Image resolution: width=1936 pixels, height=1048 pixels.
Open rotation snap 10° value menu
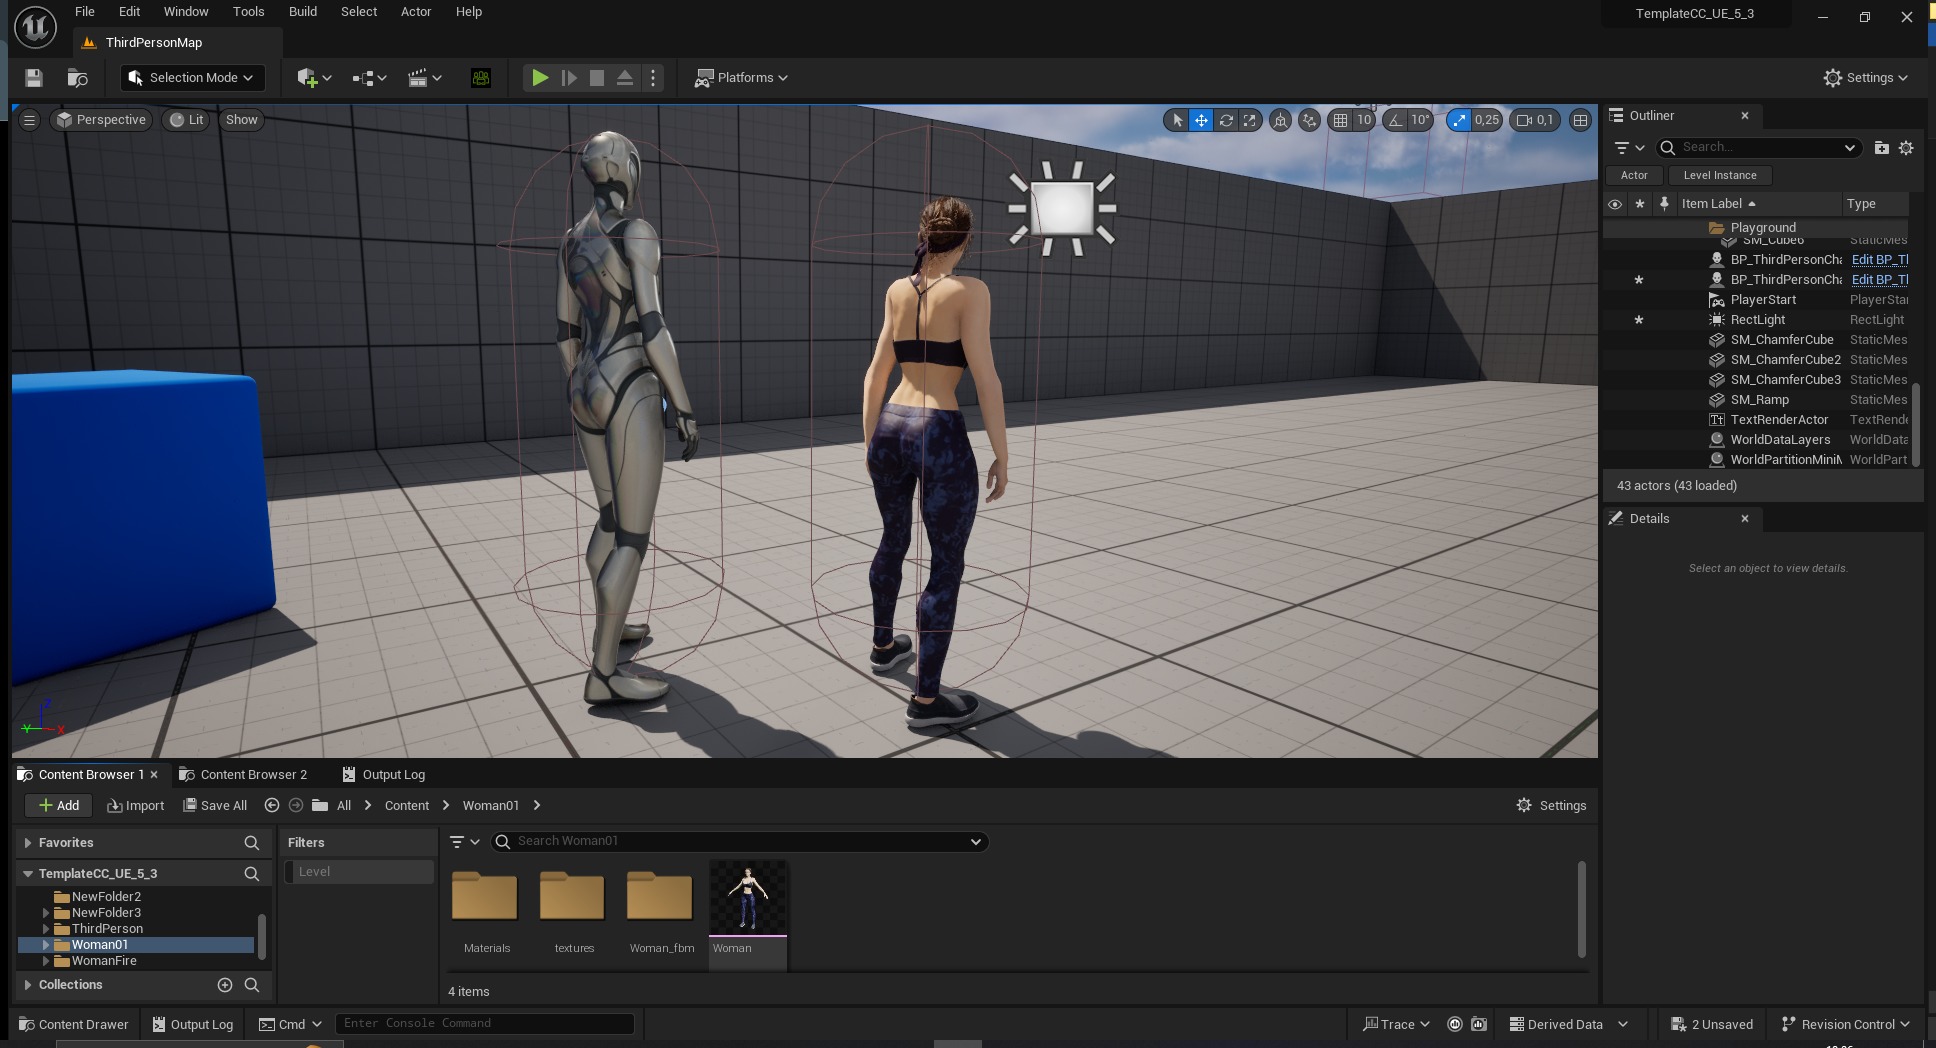coord(1421,120)
